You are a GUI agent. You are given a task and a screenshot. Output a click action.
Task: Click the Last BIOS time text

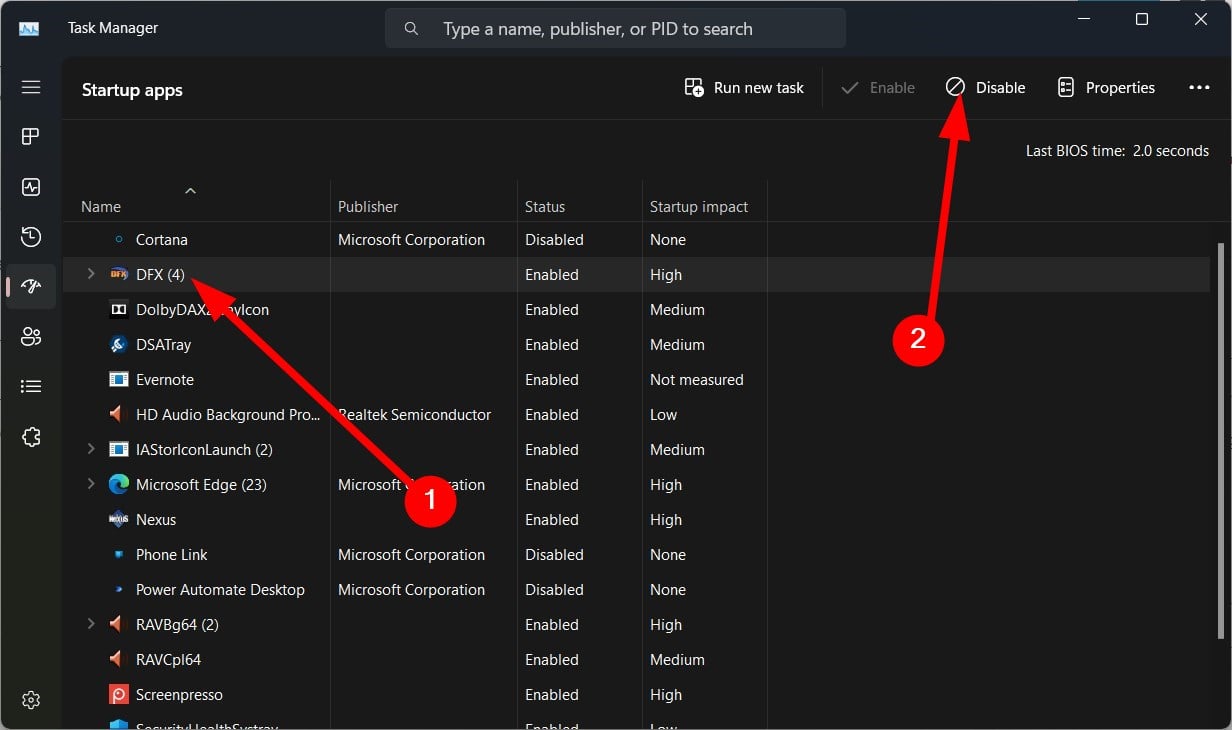pyautogui.click(x=1117, y=151)
